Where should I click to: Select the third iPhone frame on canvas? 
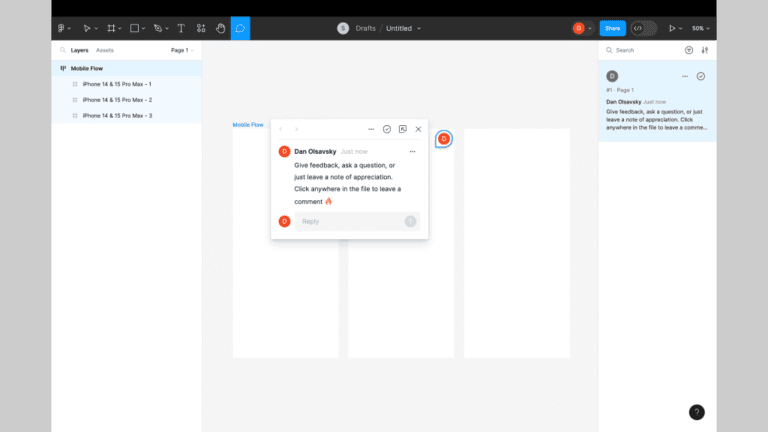[x=517, y=243]
